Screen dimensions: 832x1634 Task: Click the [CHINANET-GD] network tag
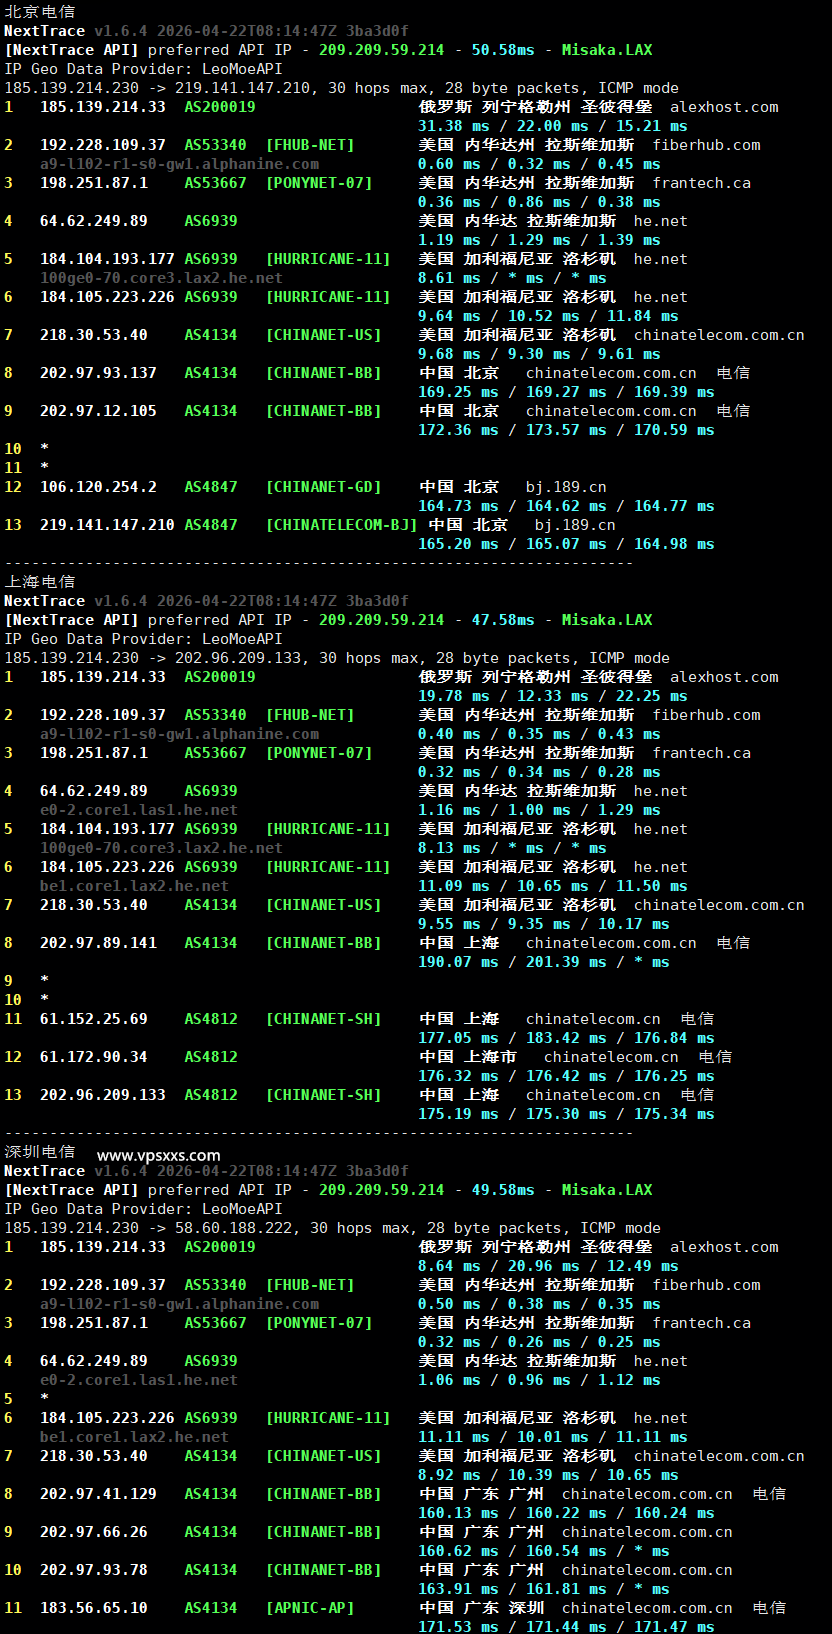(323, 486)
